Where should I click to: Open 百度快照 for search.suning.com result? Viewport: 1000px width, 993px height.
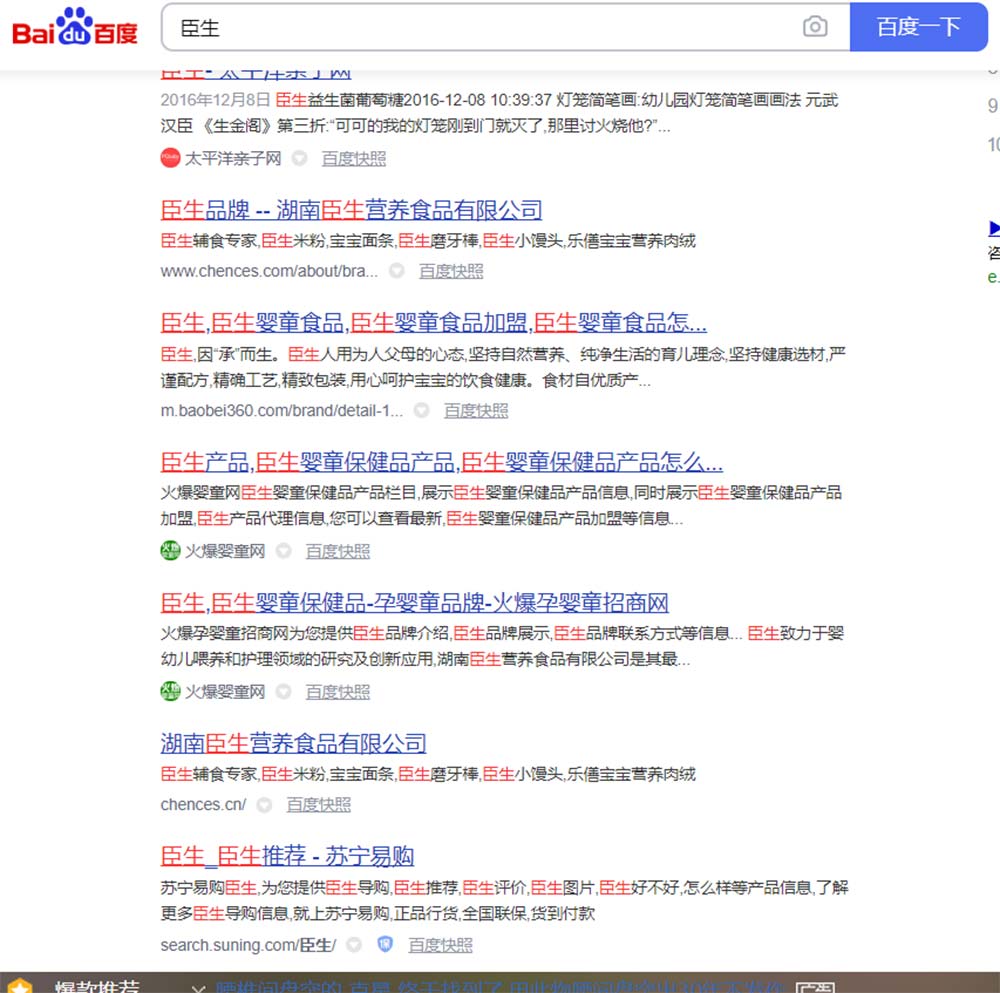coord(441,945)
